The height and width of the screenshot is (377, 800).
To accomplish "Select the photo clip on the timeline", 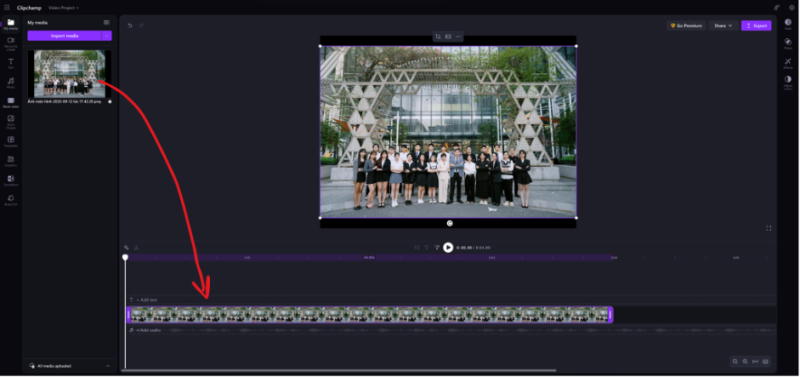I will pyautogui.click(x=370, y=315).
